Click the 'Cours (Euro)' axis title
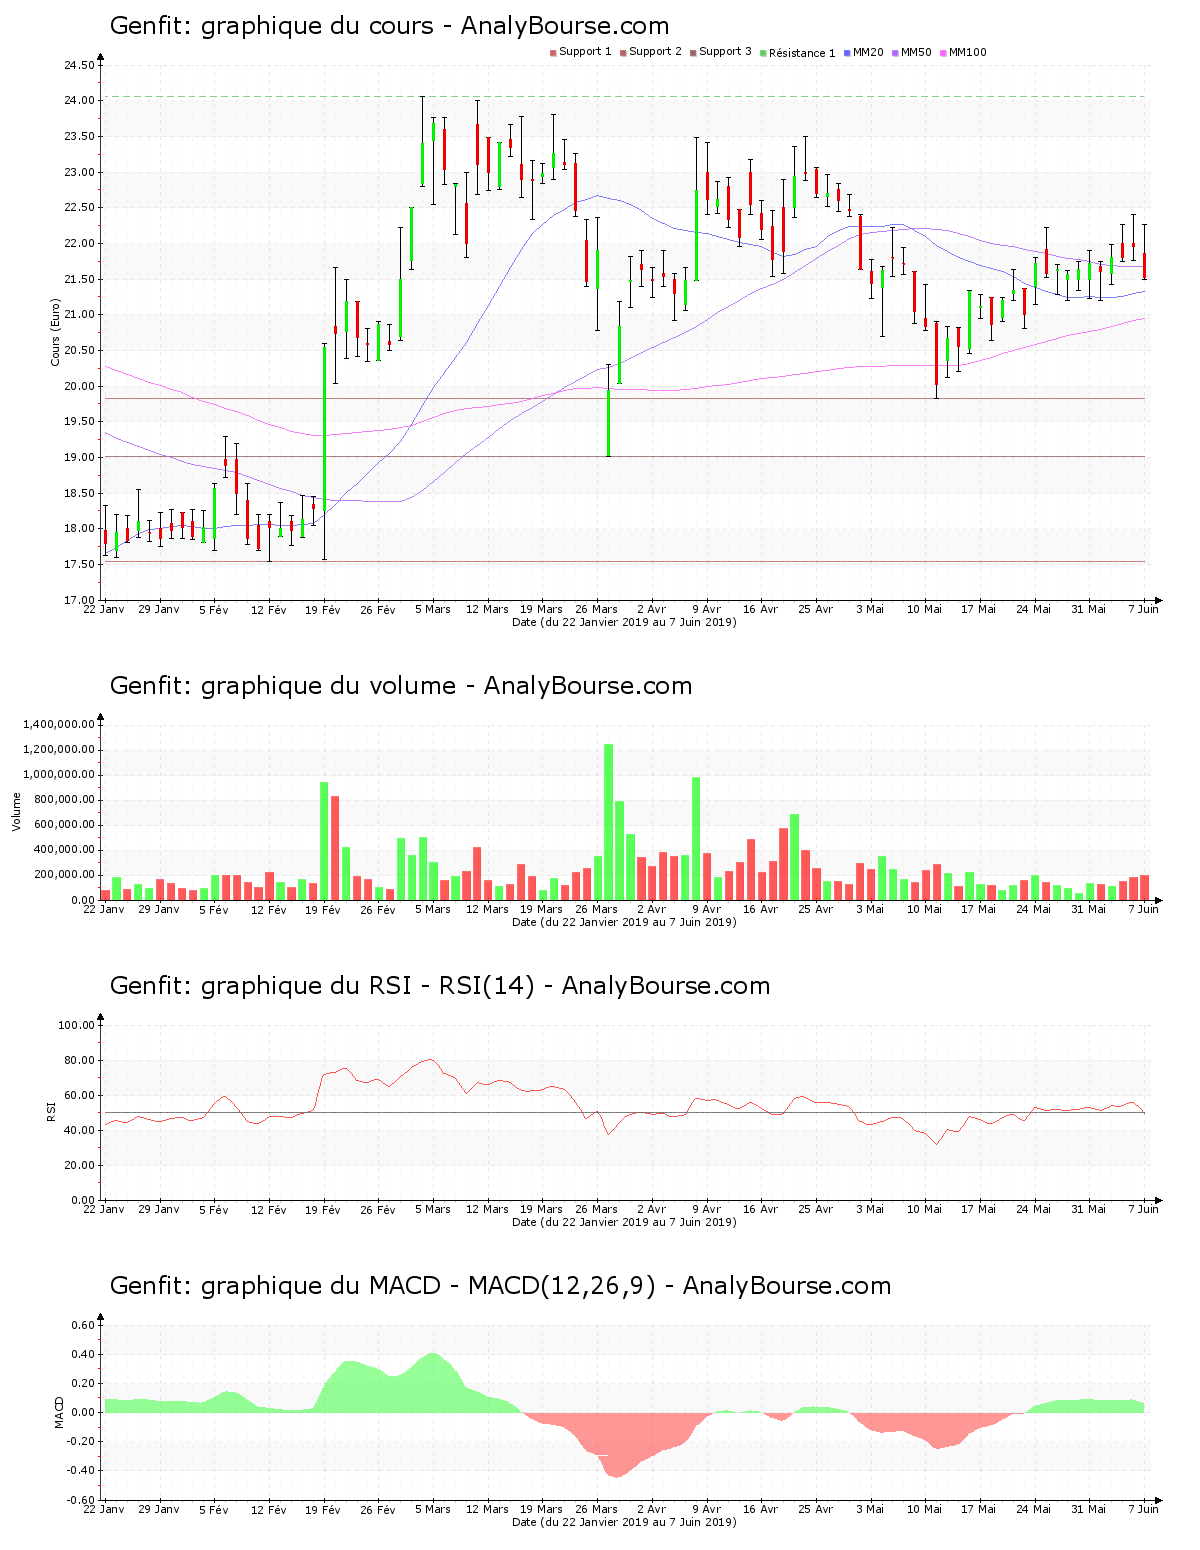The height and width of the screenshot is (1550, 1200). tap(56, 332)
